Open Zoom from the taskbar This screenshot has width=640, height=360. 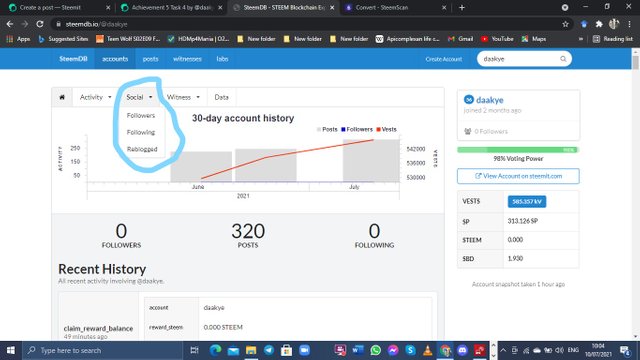[x=304, y=350]
